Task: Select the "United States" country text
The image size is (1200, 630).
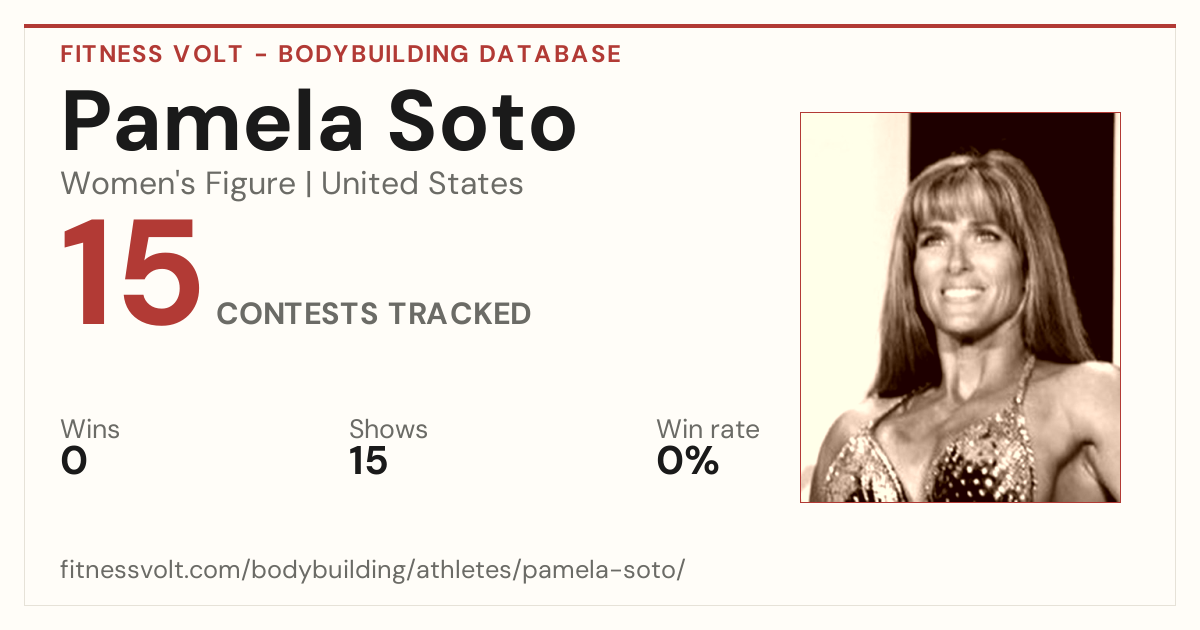Action: click(422, 184)
